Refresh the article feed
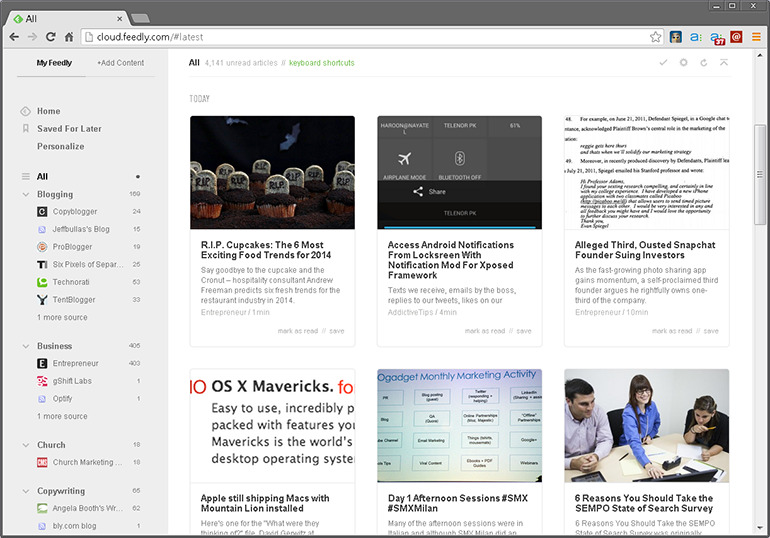 (x=704, y=63)
